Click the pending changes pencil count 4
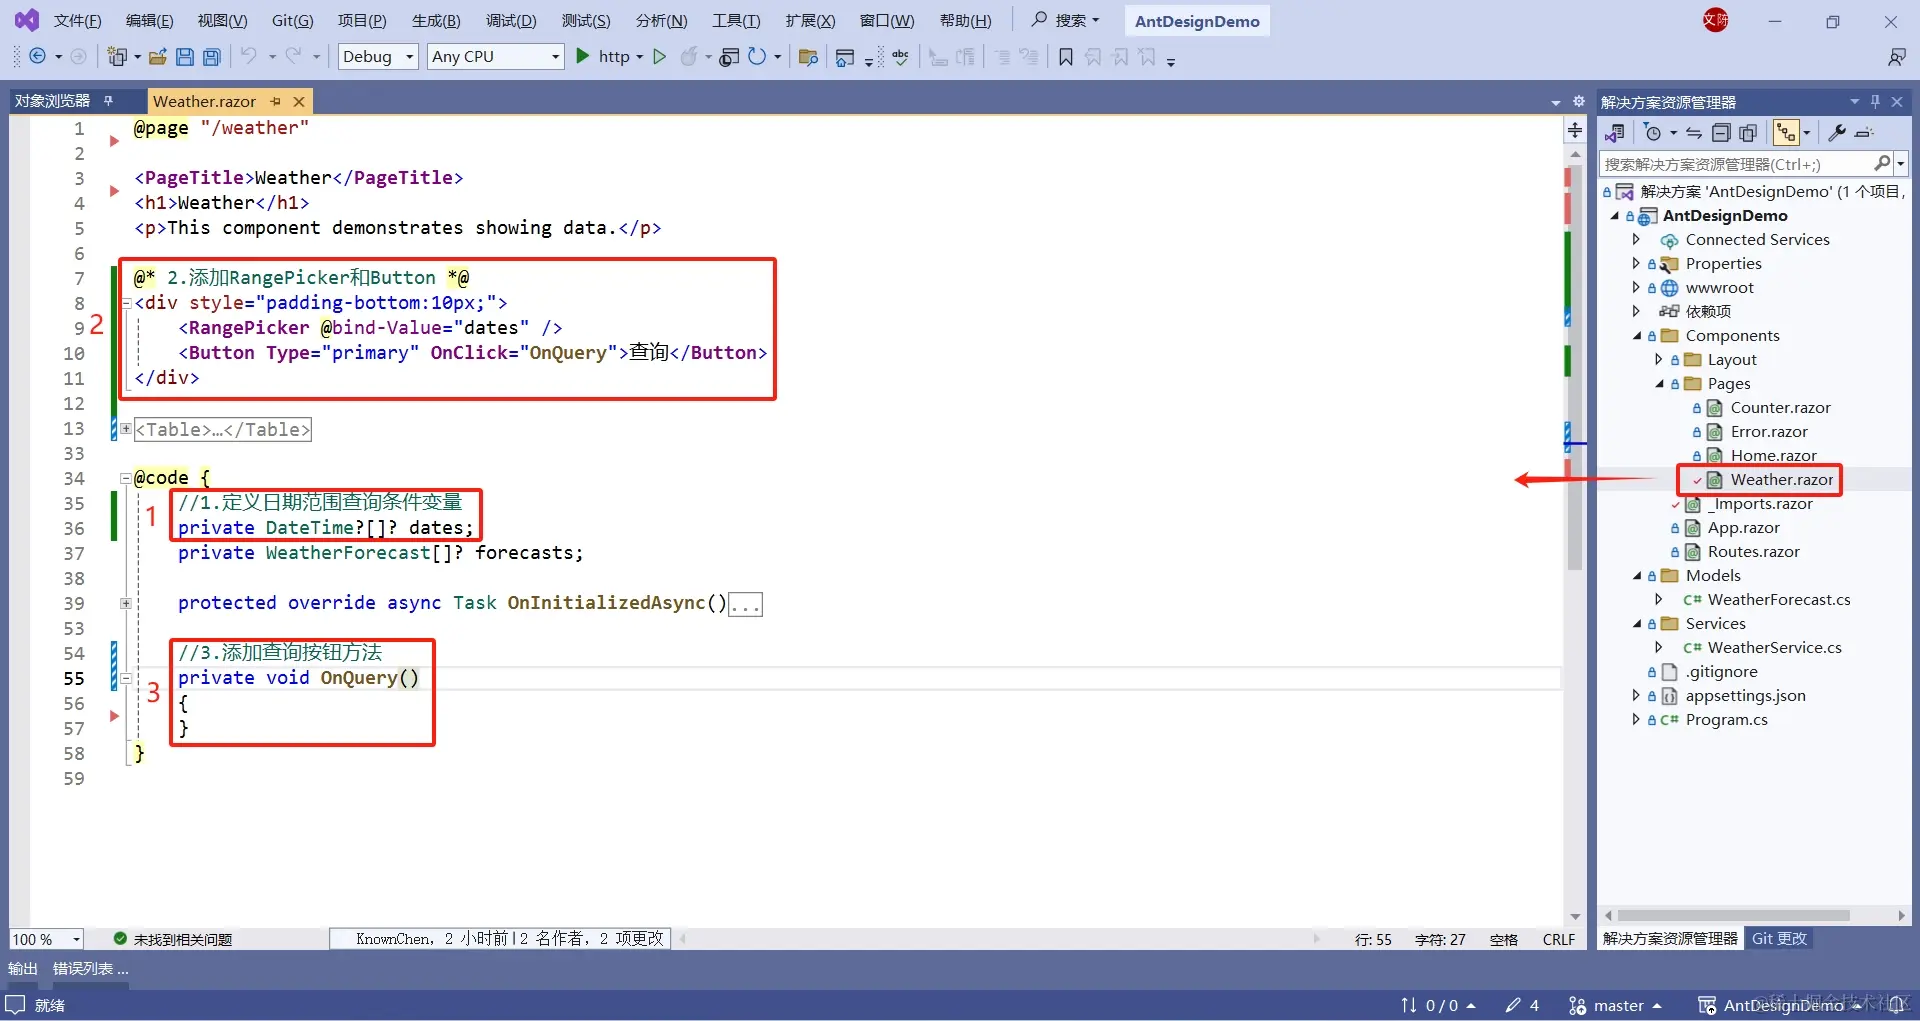 point(1523,1005)
